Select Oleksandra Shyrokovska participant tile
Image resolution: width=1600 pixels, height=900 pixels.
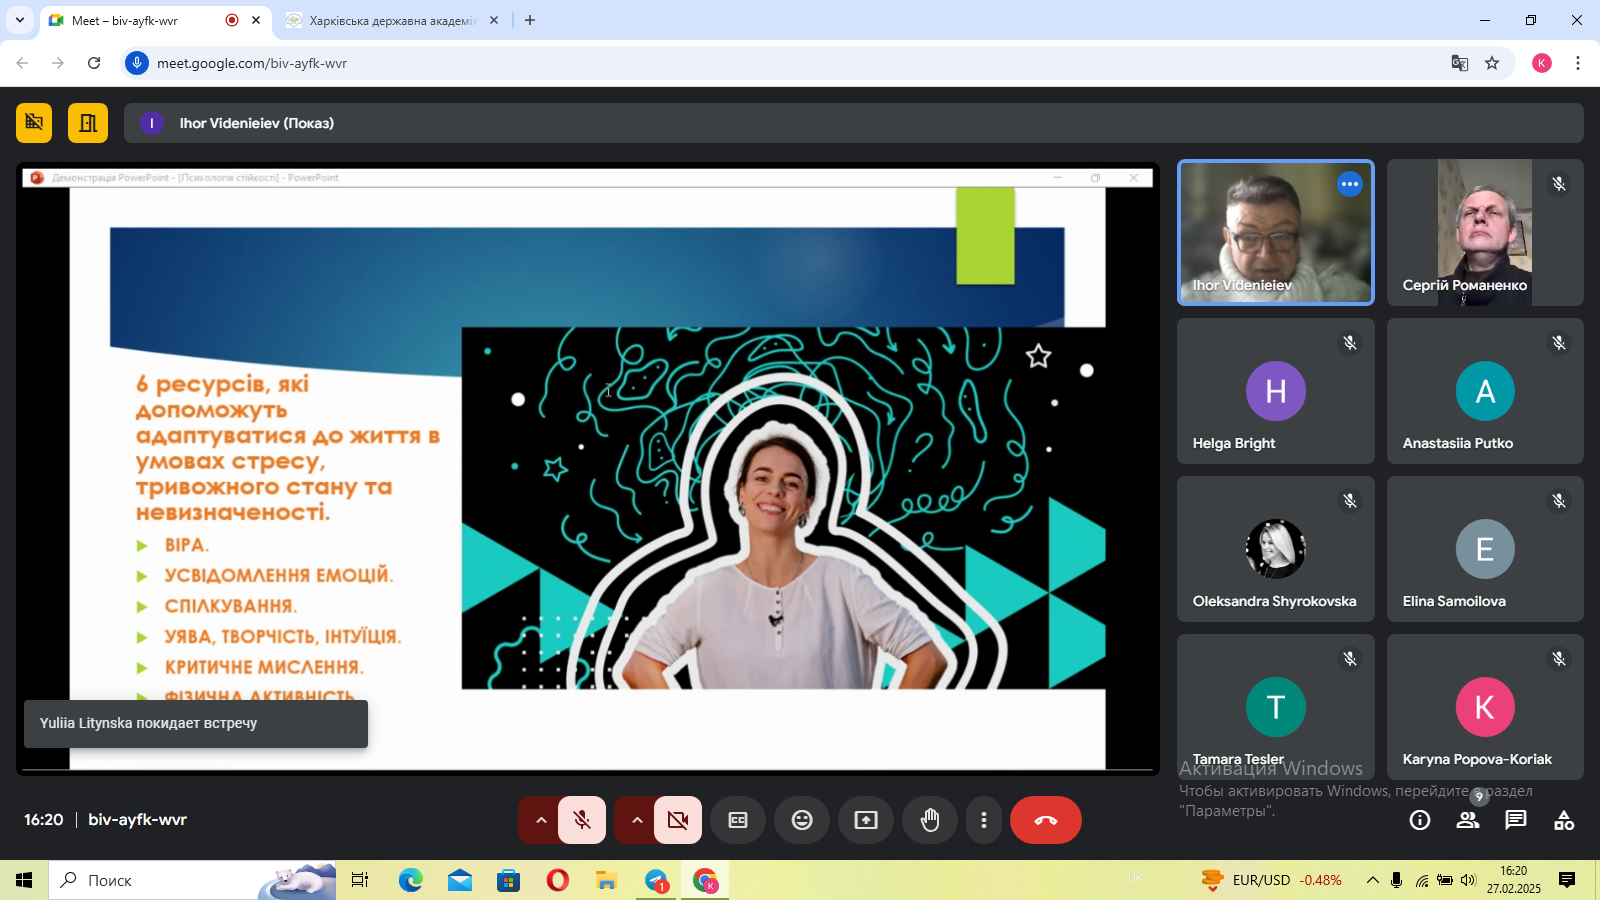[1276, 549]
